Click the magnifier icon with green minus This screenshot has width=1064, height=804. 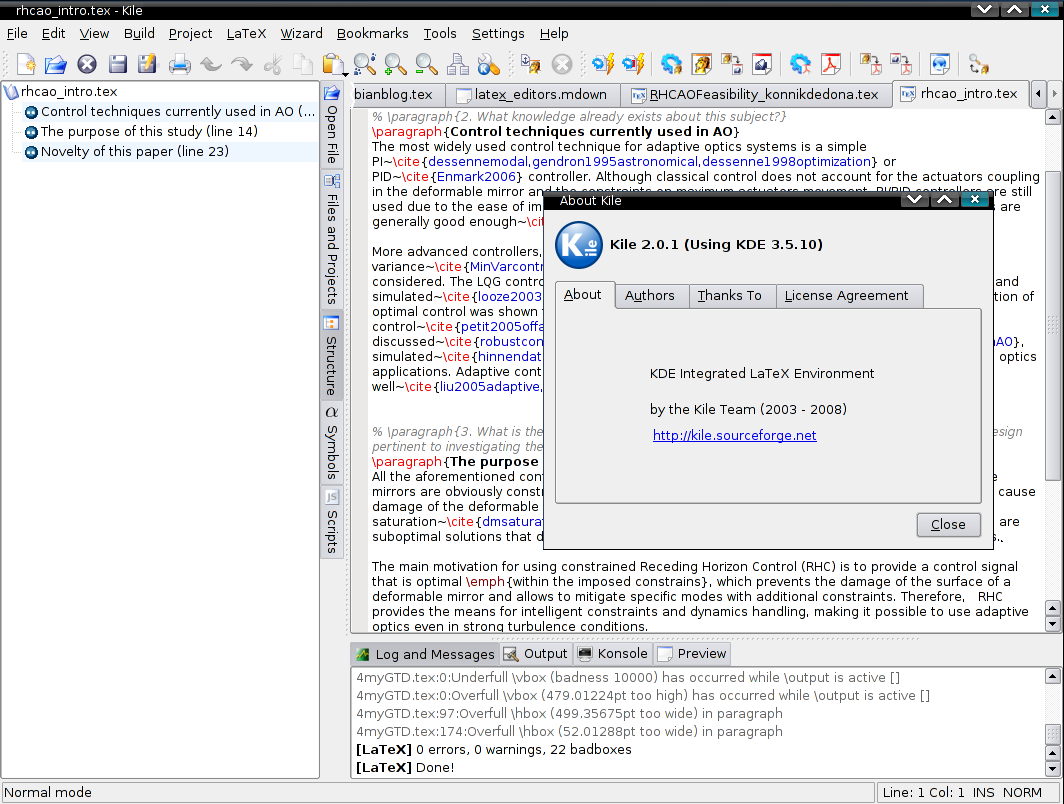coord(426,64)
